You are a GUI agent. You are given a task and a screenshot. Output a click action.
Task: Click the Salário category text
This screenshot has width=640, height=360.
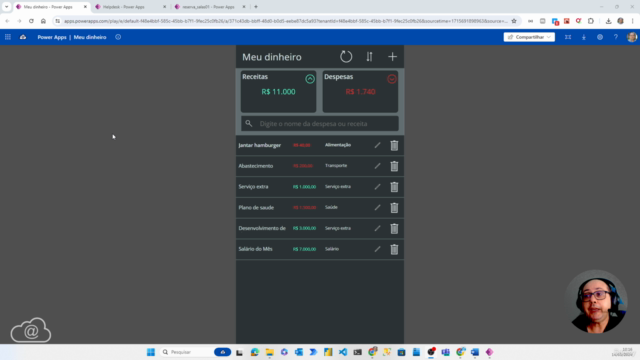tap(332, 249)
